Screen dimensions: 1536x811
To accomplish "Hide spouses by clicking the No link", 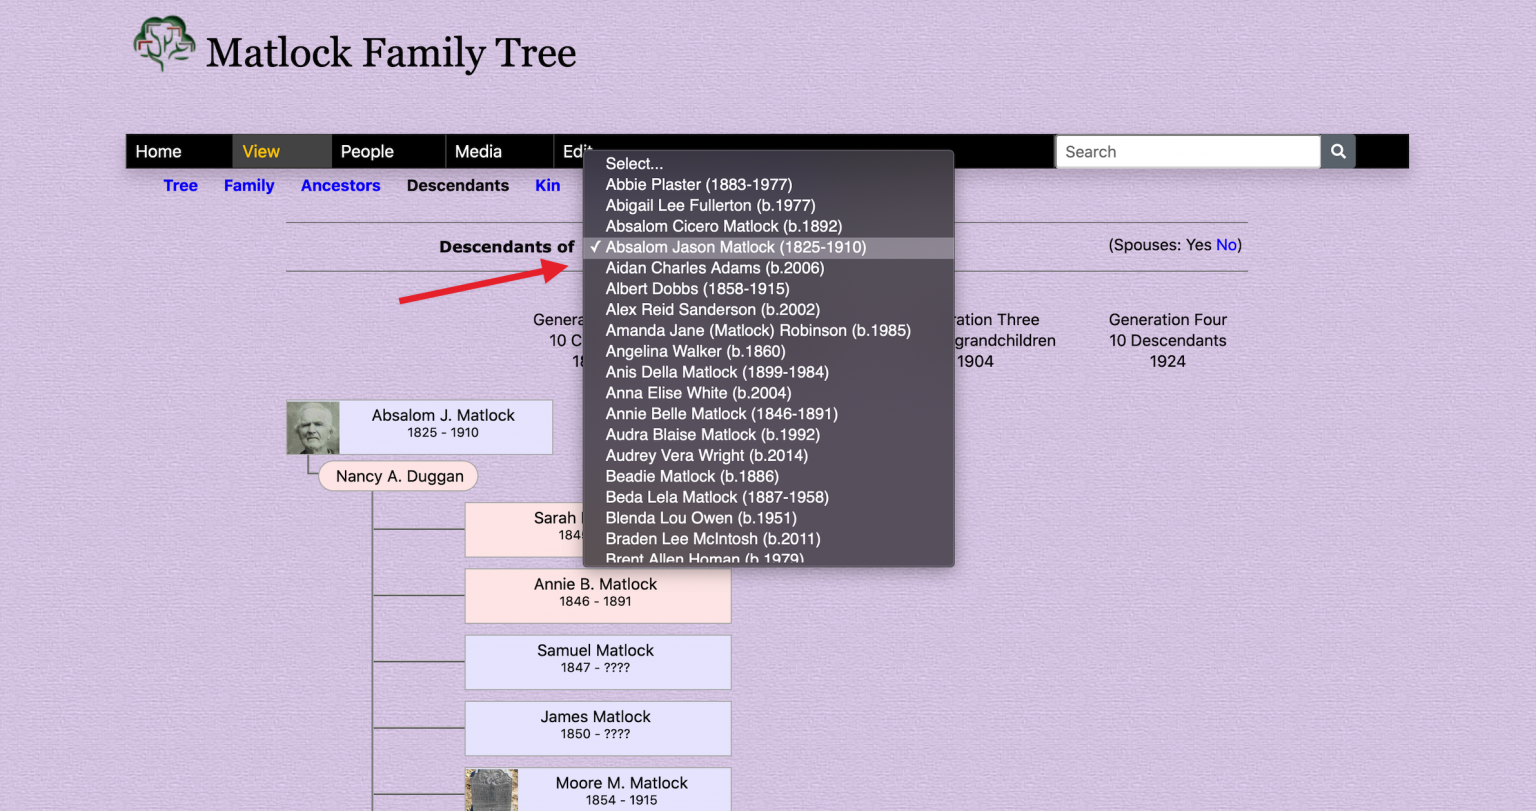I will [1227, 244].
